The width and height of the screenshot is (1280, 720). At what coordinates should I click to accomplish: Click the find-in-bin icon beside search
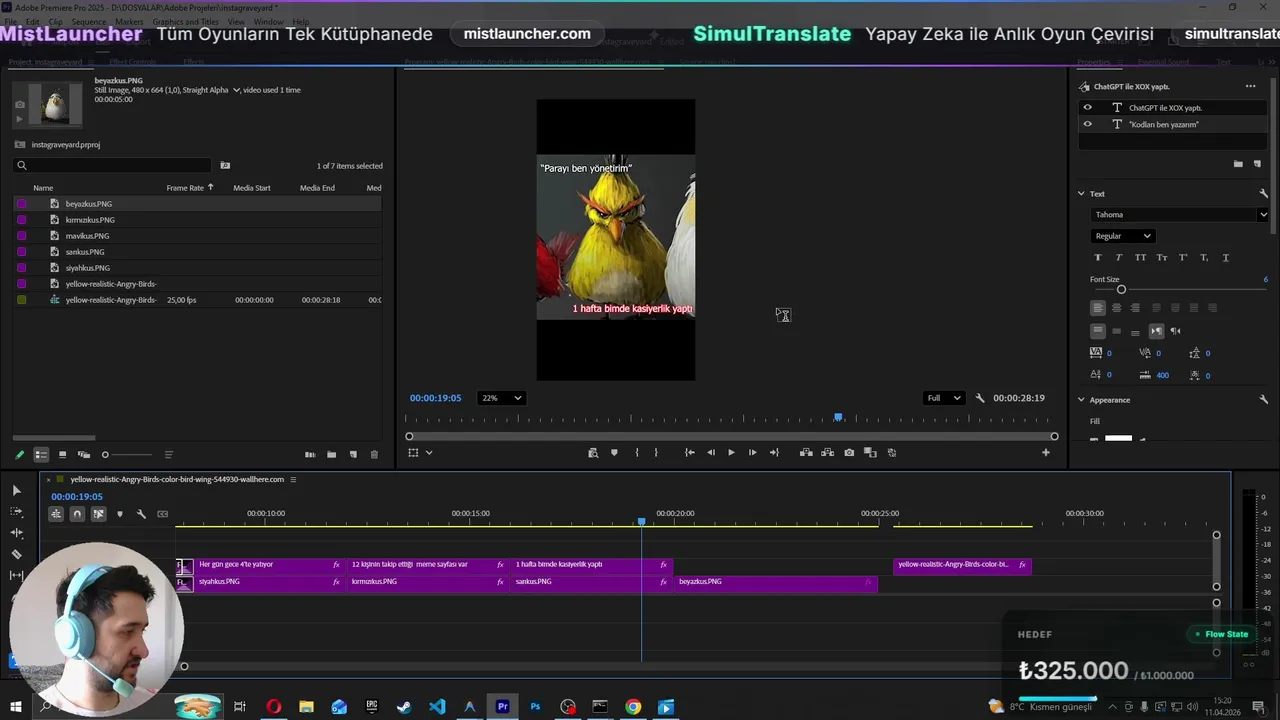pyautogui.click(x=225, y=166)
